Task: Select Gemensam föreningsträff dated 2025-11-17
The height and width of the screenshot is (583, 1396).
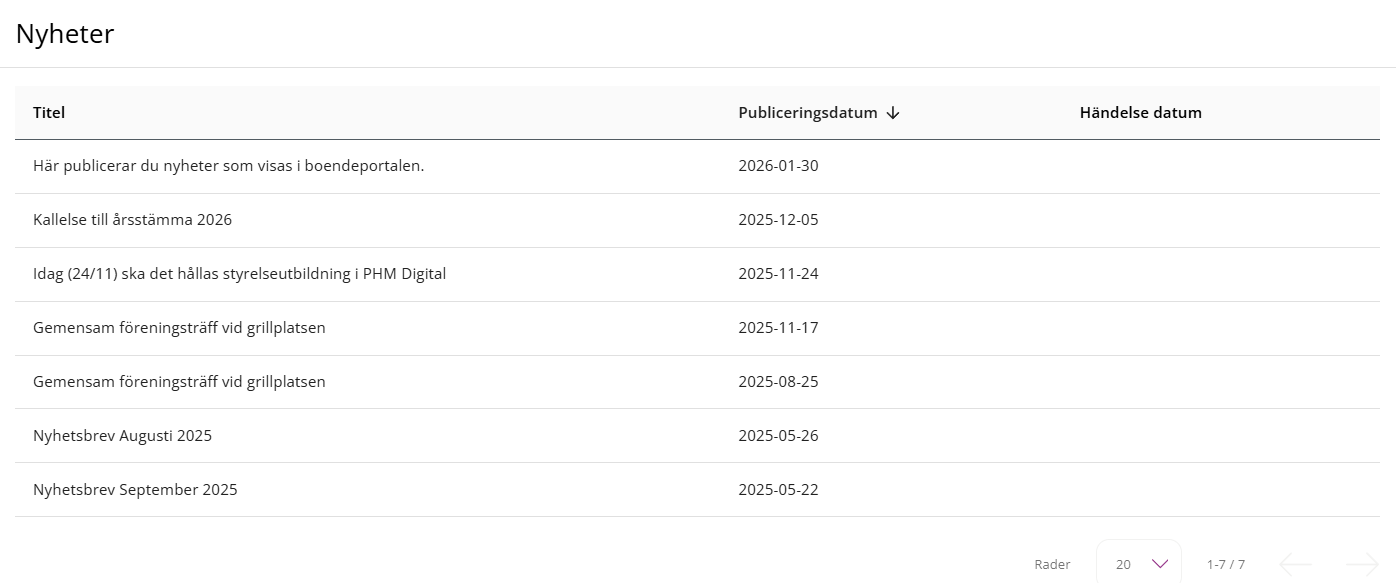Action: tap(697, 328)
